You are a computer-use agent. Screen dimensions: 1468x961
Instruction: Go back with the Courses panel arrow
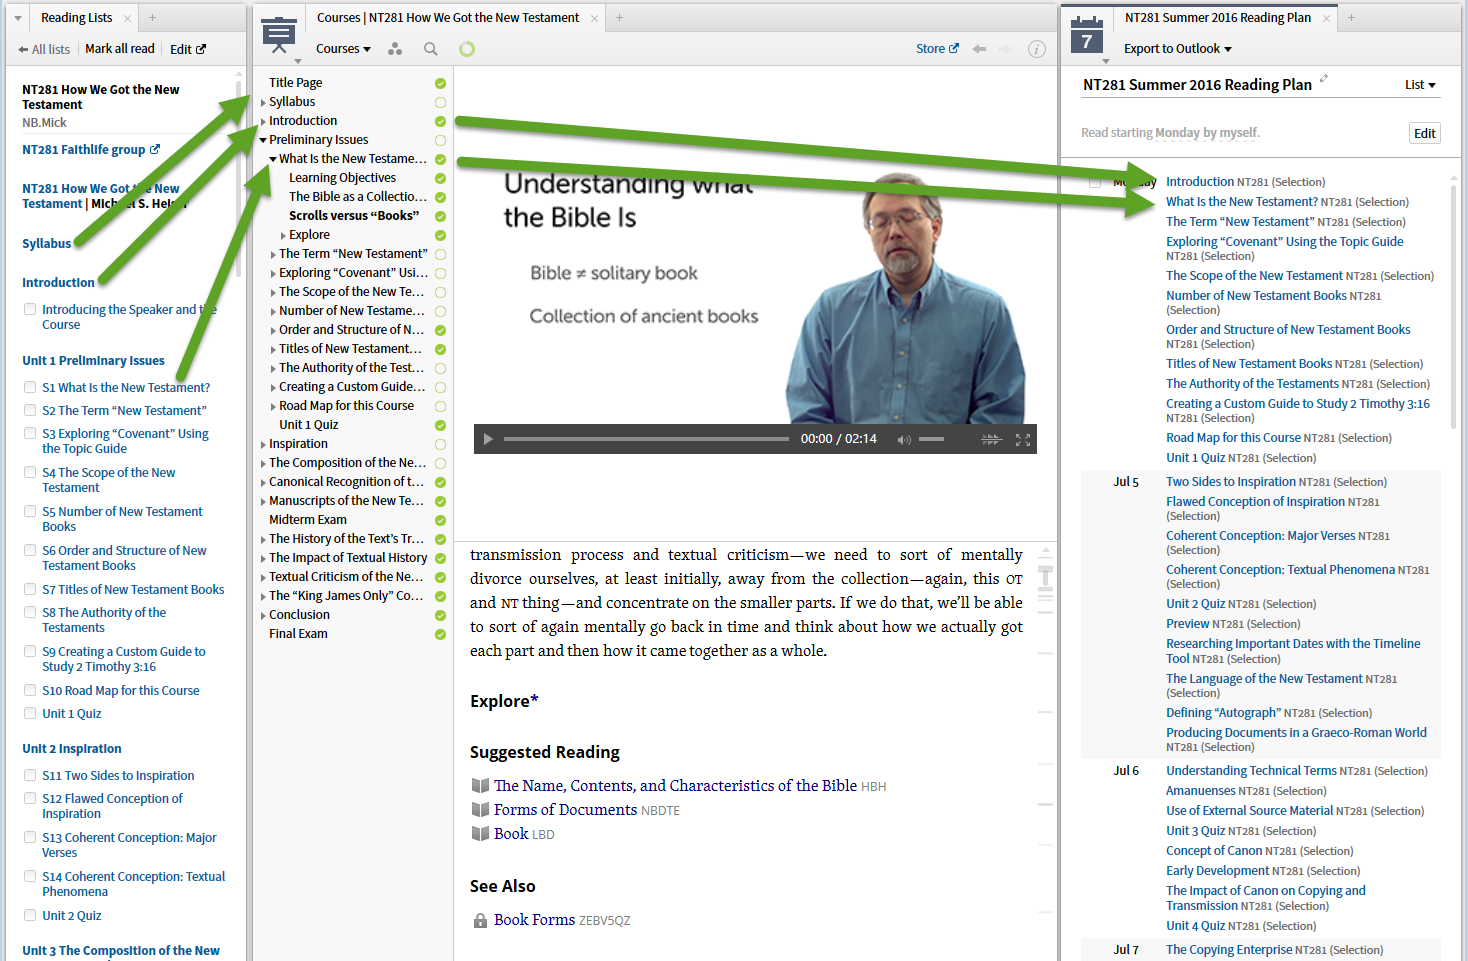click(x=979, y=49)
